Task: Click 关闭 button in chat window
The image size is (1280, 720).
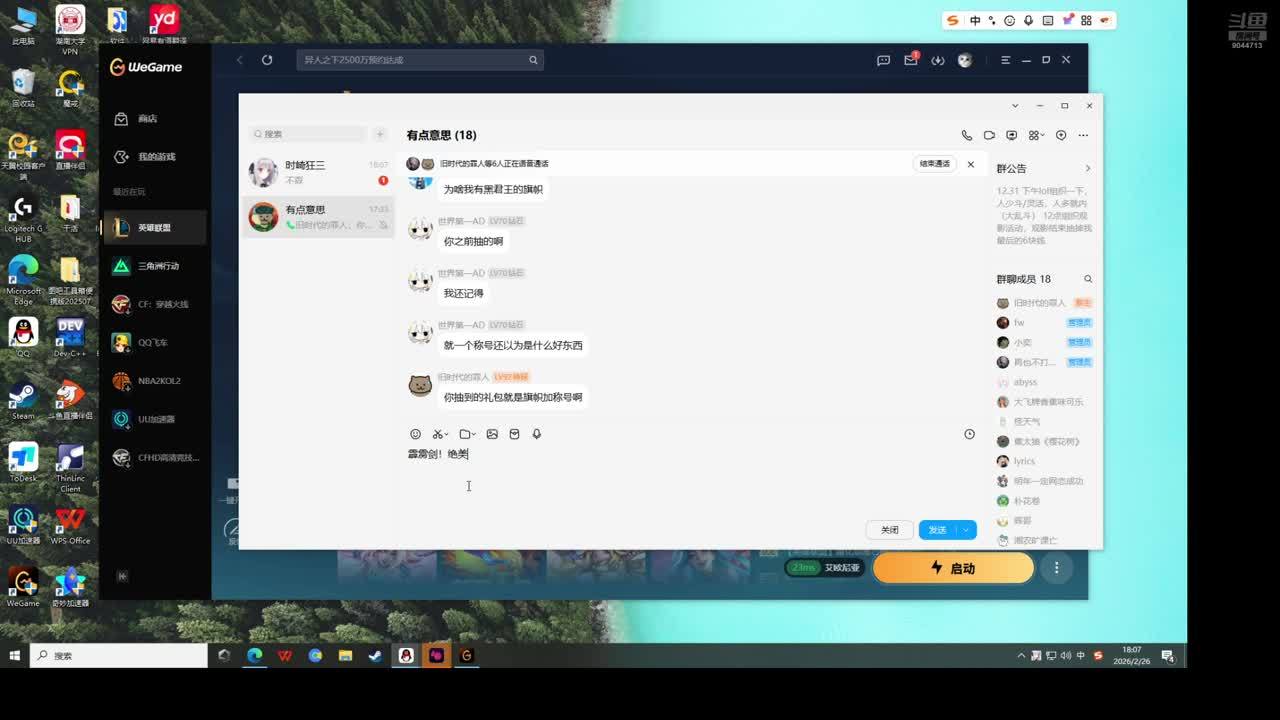Action: 889,530
